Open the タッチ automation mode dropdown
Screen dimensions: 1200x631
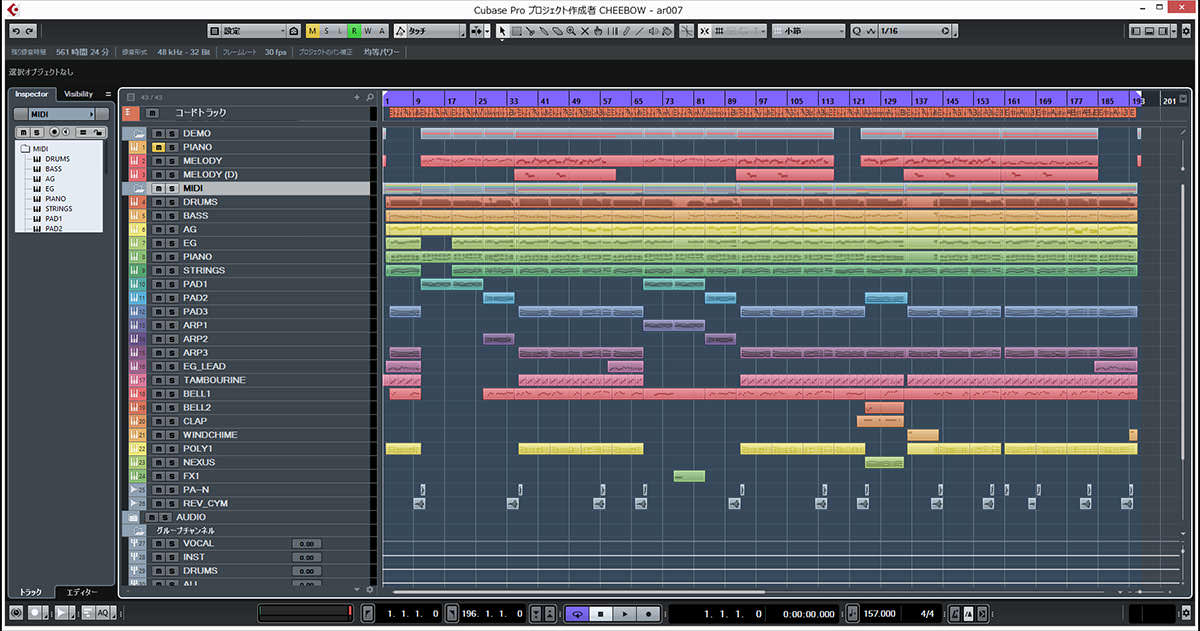pos(430,31)
